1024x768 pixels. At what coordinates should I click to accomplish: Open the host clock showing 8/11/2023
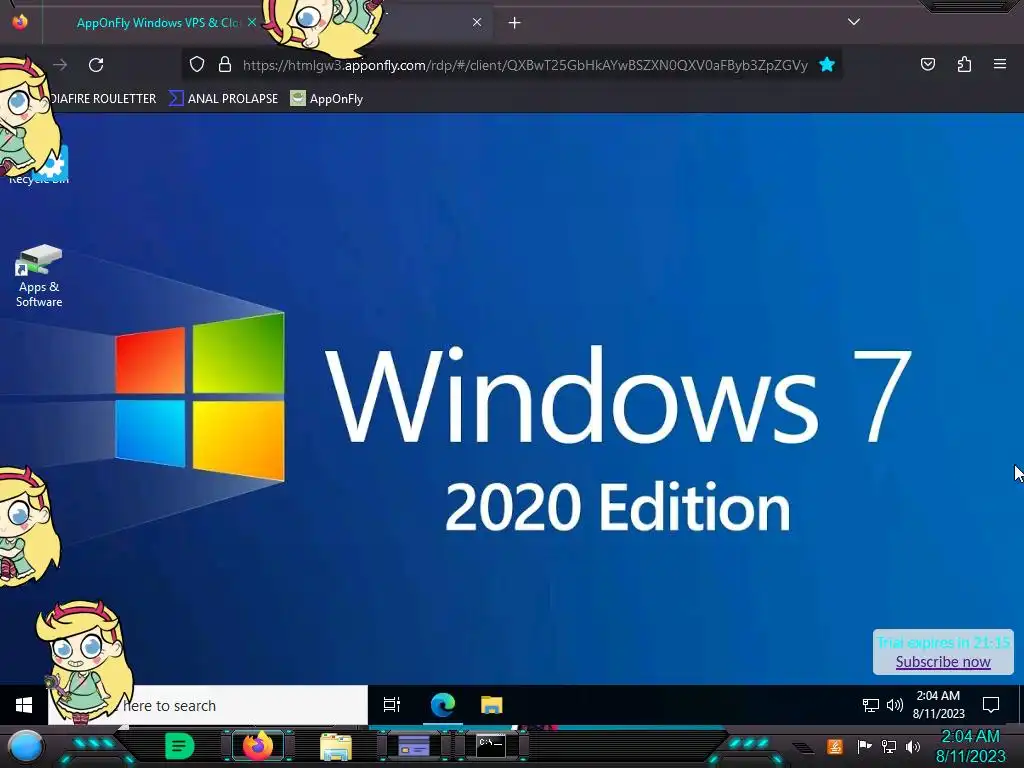(x=970, y=746)
